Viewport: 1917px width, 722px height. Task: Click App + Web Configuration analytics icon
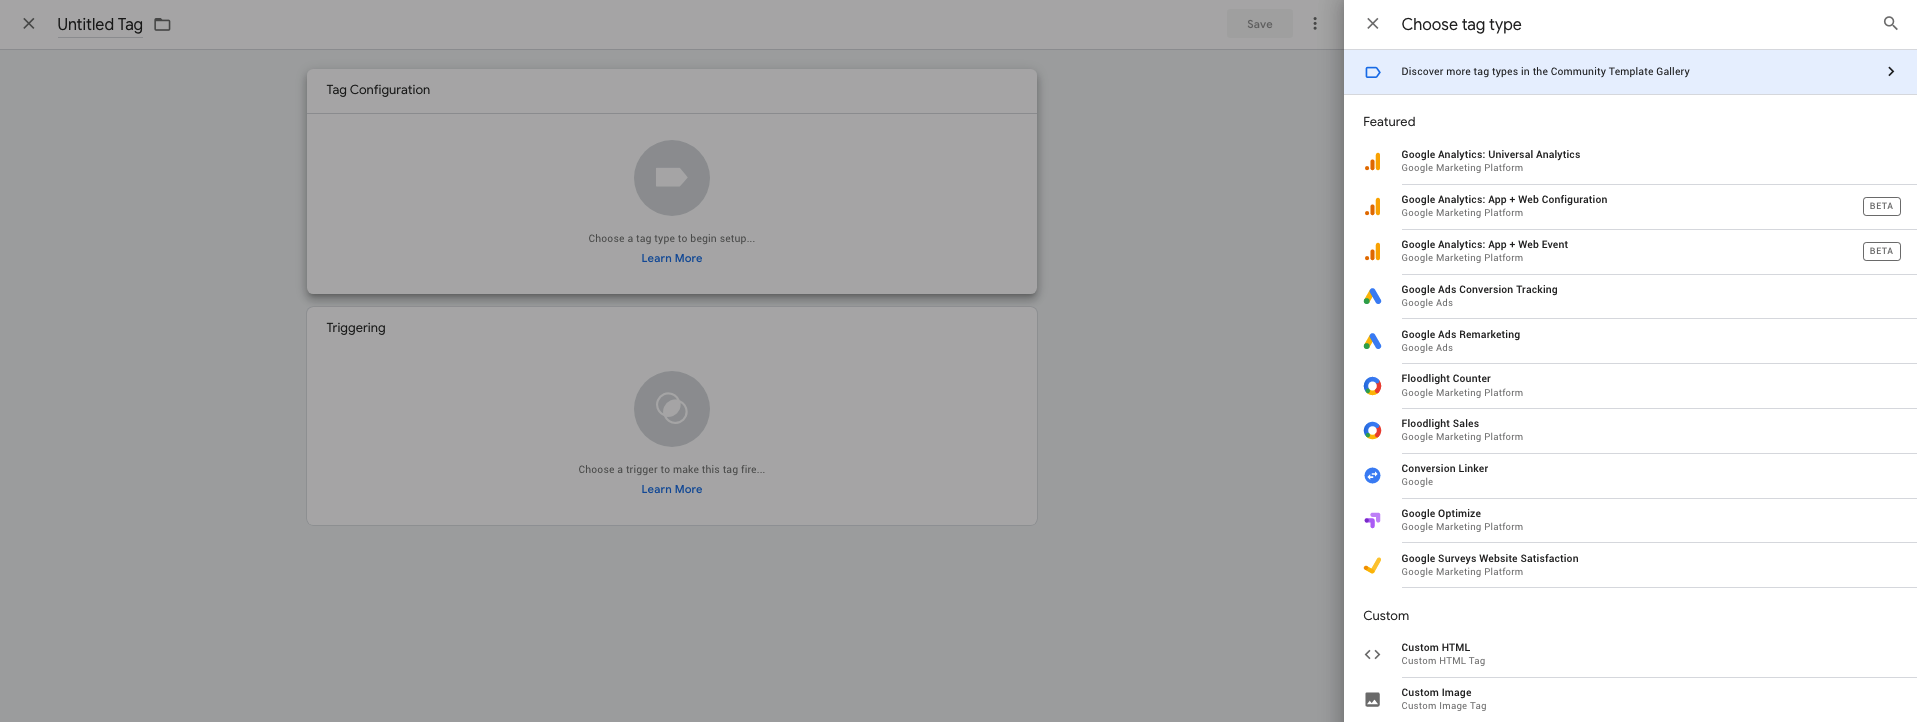[x=1373, y=207]
